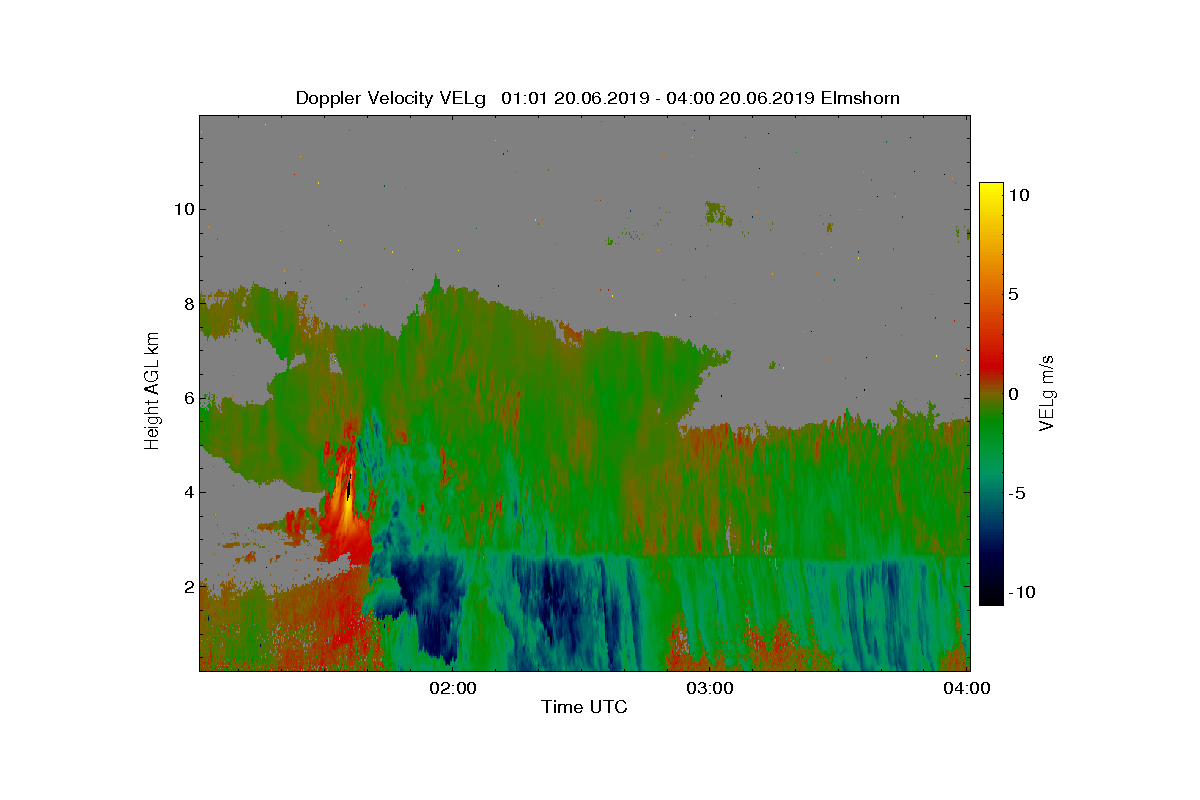Click the "04:00" time tick label

(x=969, y=688)
